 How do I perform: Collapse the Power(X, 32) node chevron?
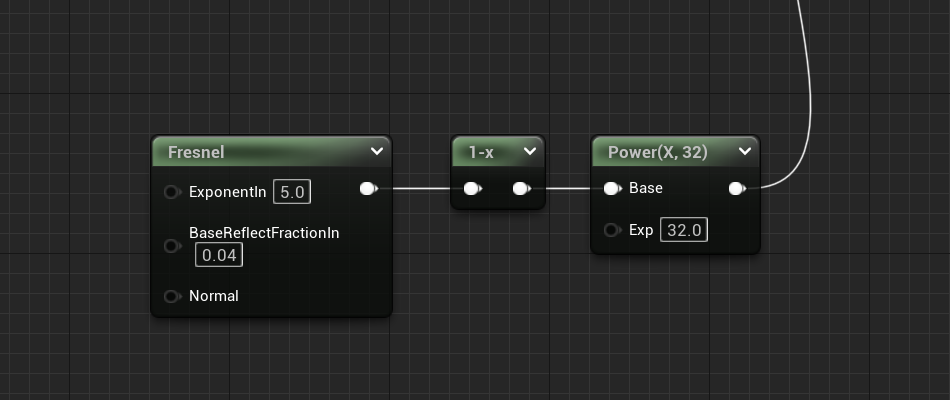(745, 152)
